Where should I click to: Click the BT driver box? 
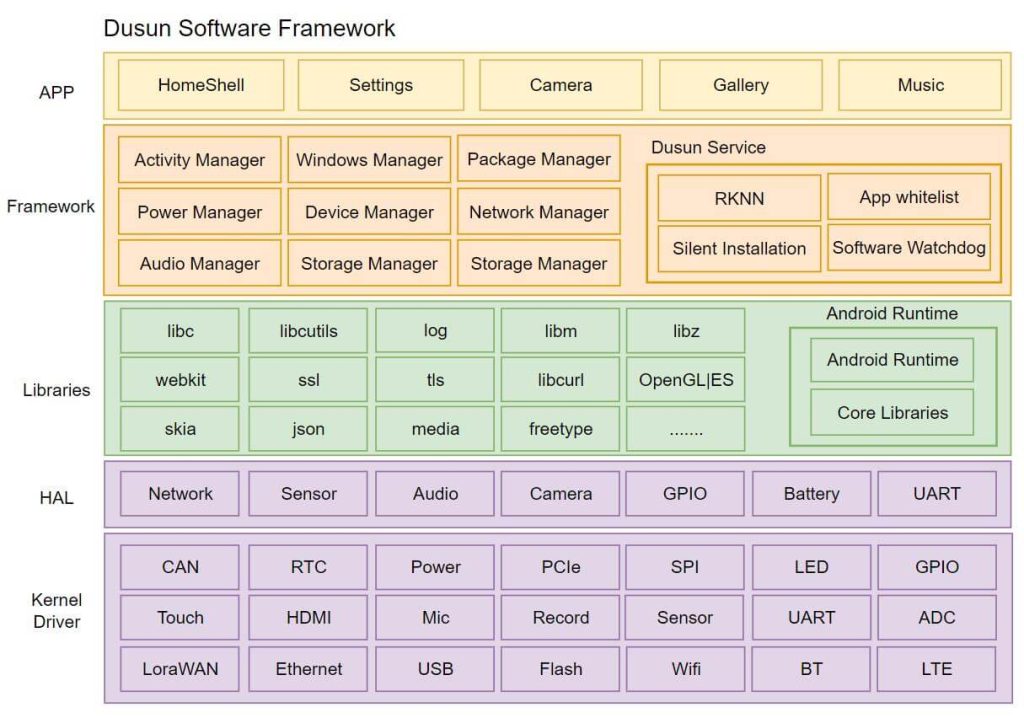coord(811,669)
